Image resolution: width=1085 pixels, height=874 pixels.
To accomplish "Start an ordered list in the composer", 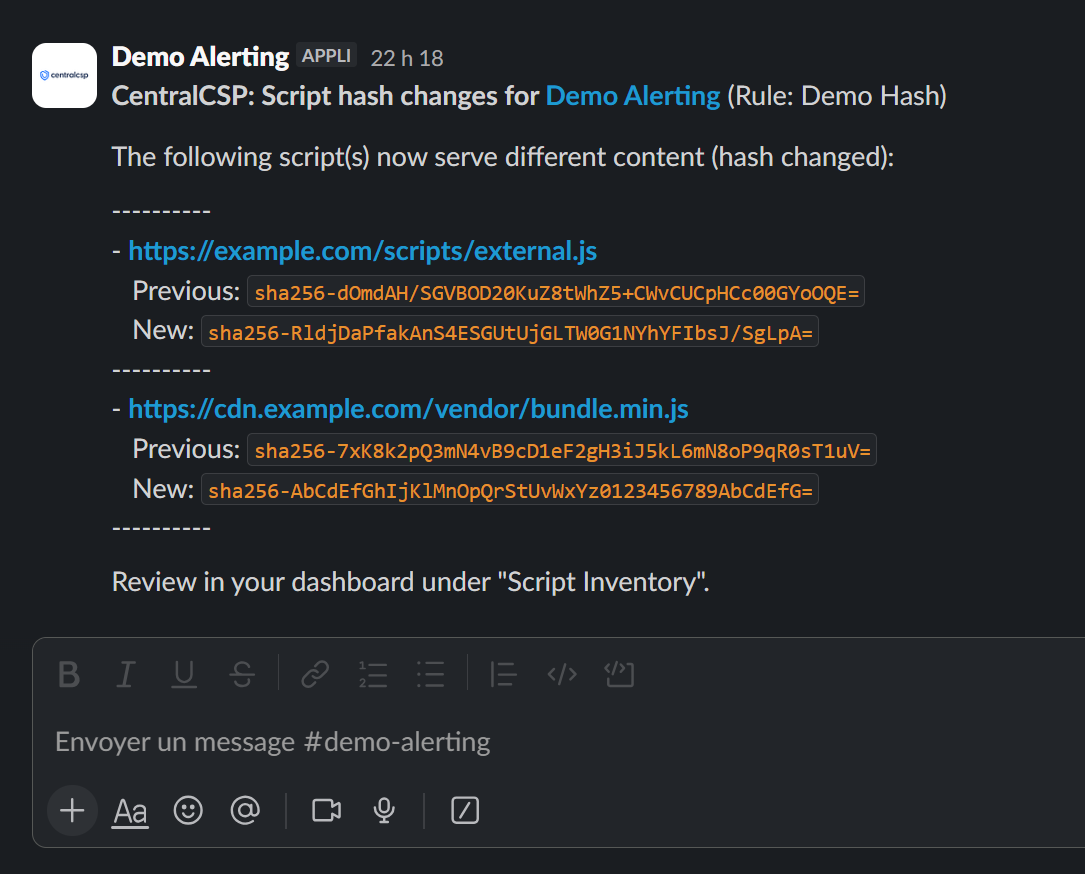I will pos(372,675).
